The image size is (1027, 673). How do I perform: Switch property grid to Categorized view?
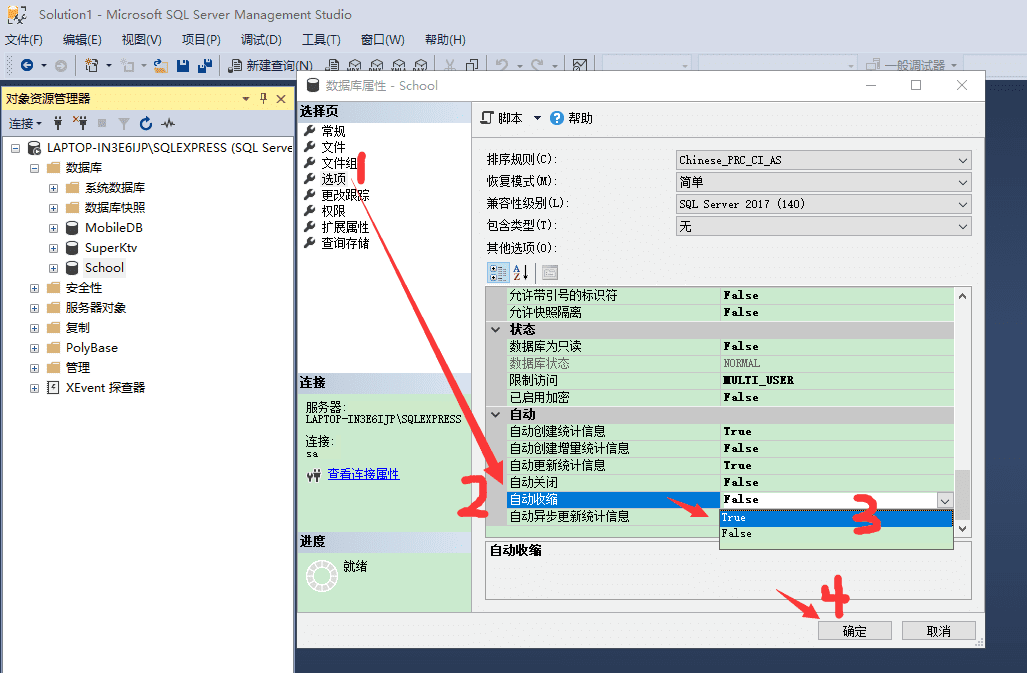[498, 272]
